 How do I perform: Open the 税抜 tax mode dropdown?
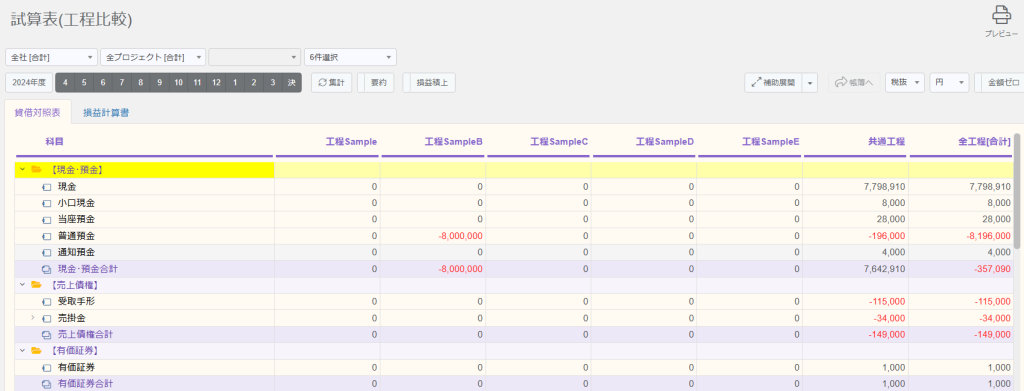click(x=904, y=83)
